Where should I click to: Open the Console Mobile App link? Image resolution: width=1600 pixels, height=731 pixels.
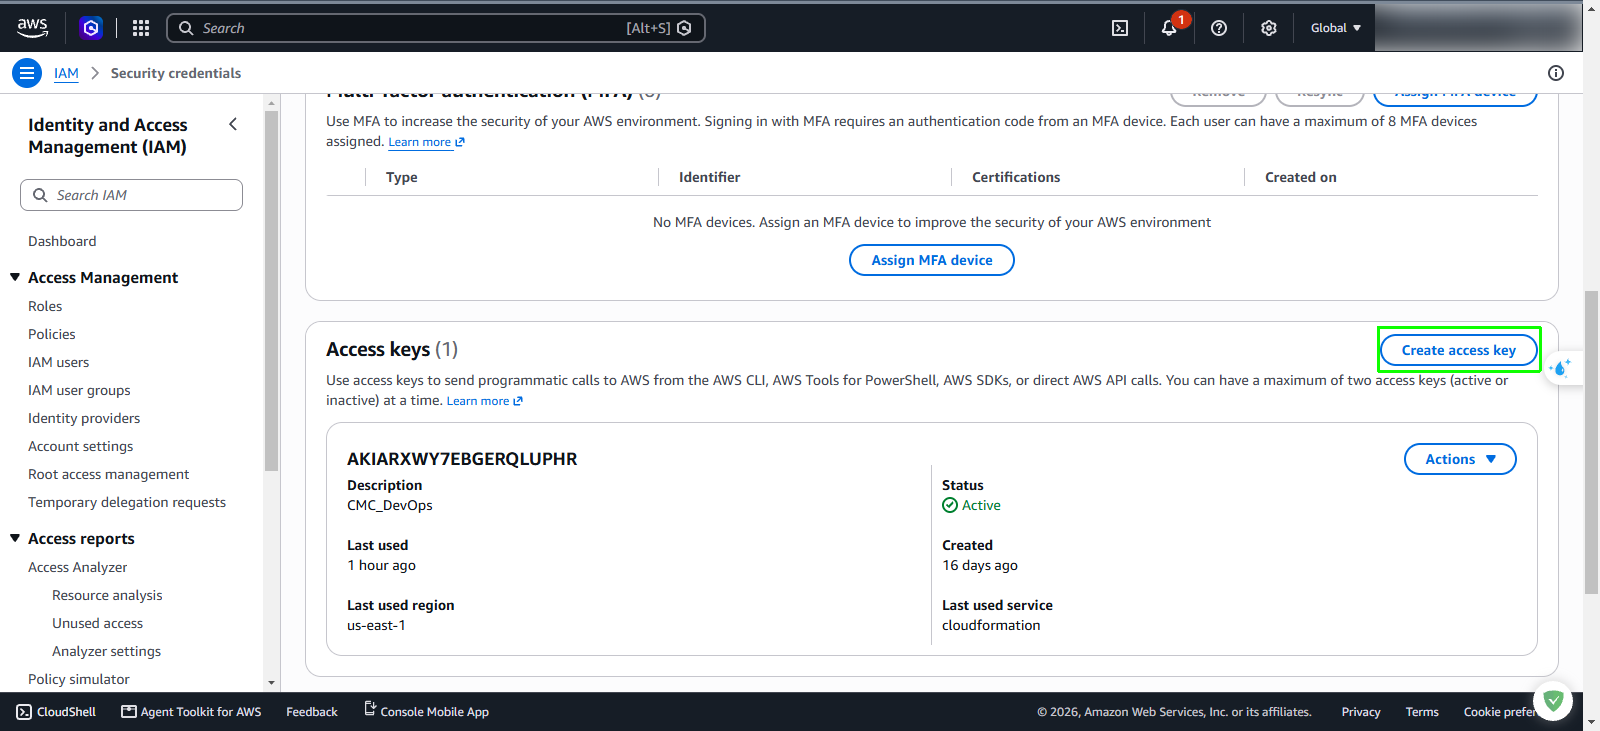pos(426,712)
